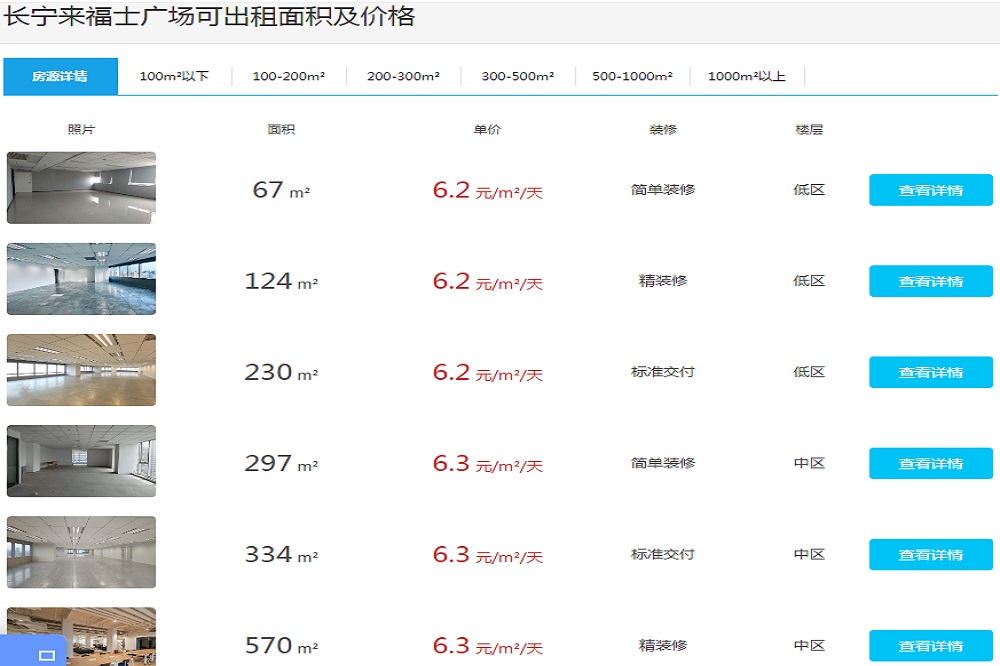
Task: Switch to the 100m²以下 tab
Action: (x=174, y=77)
